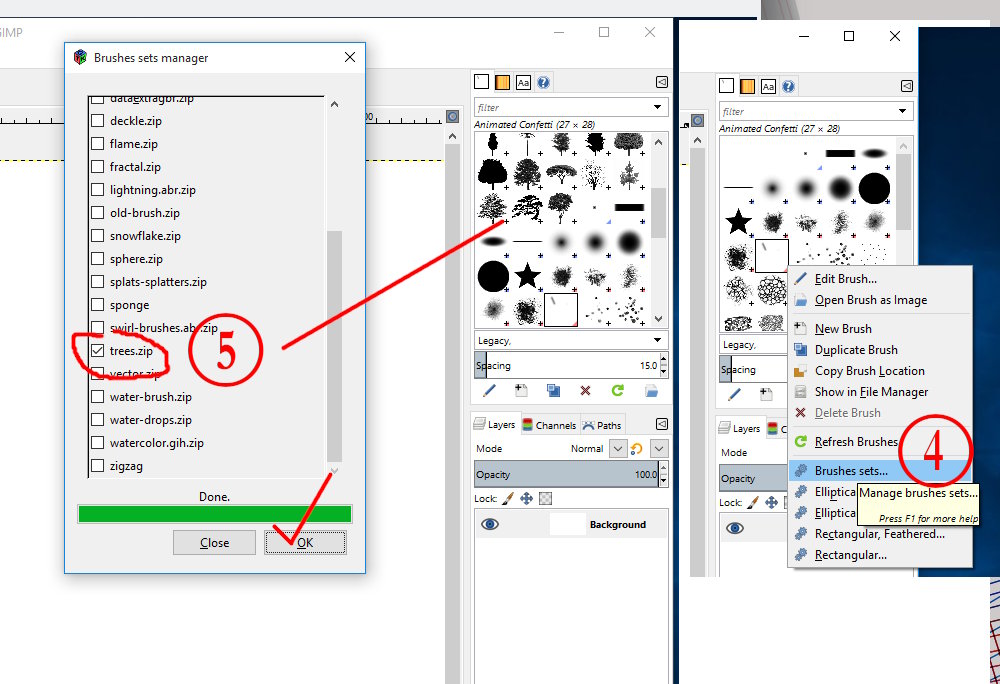Click the new brush icon, left brushes panel
1000x684 pixels.
pos(521,391)
